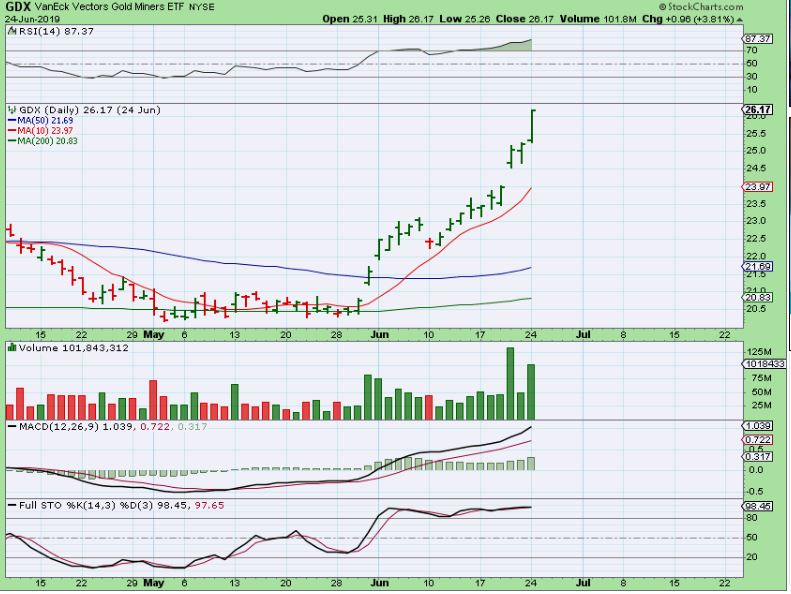Click the tallest green volume bar
Image resolution: width=791 pixels, height=594 pixels.
[510, 384]
